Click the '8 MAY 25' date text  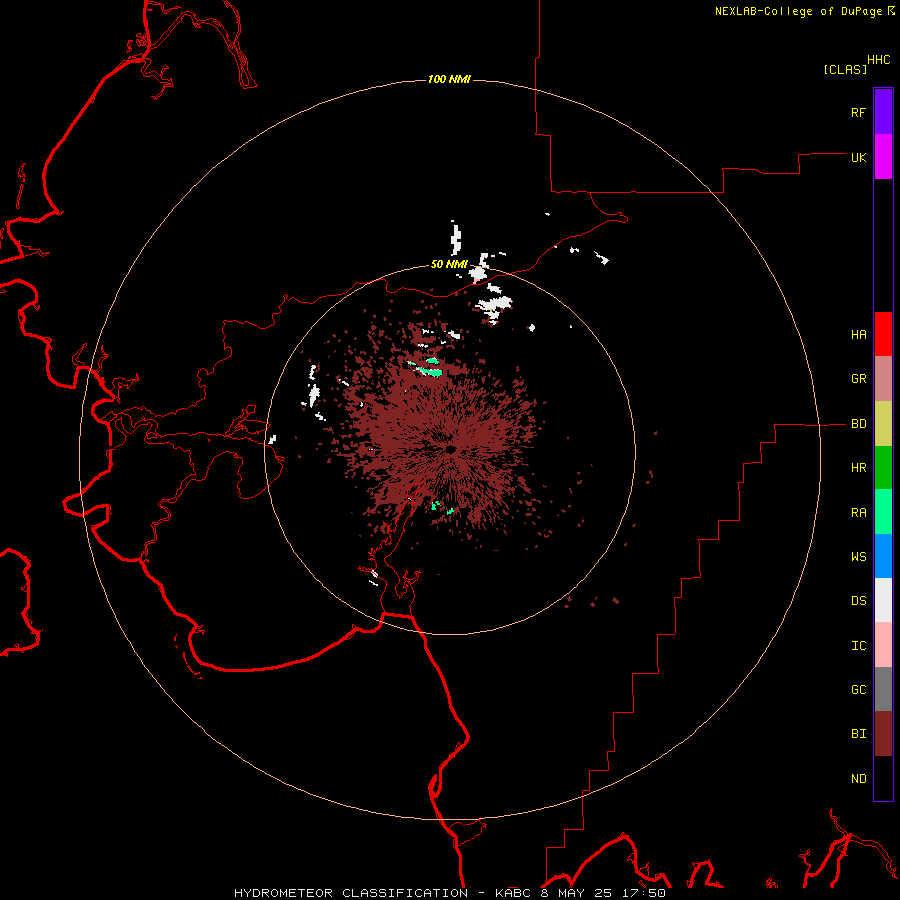point(575,893)
